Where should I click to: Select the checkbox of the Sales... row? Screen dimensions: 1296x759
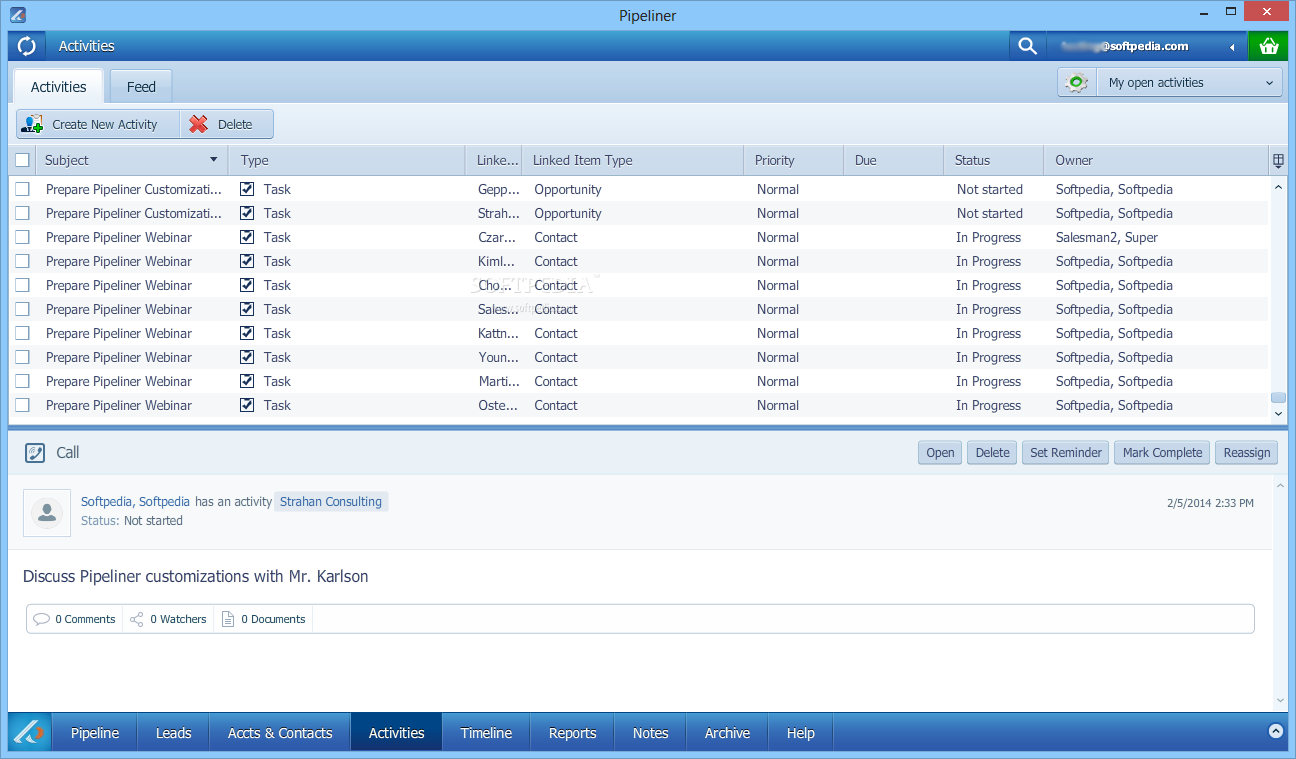coord(22,309)
